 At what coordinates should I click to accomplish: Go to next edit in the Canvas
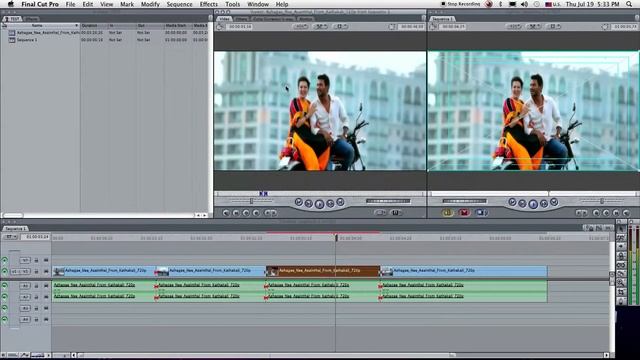tap(554, 202)
